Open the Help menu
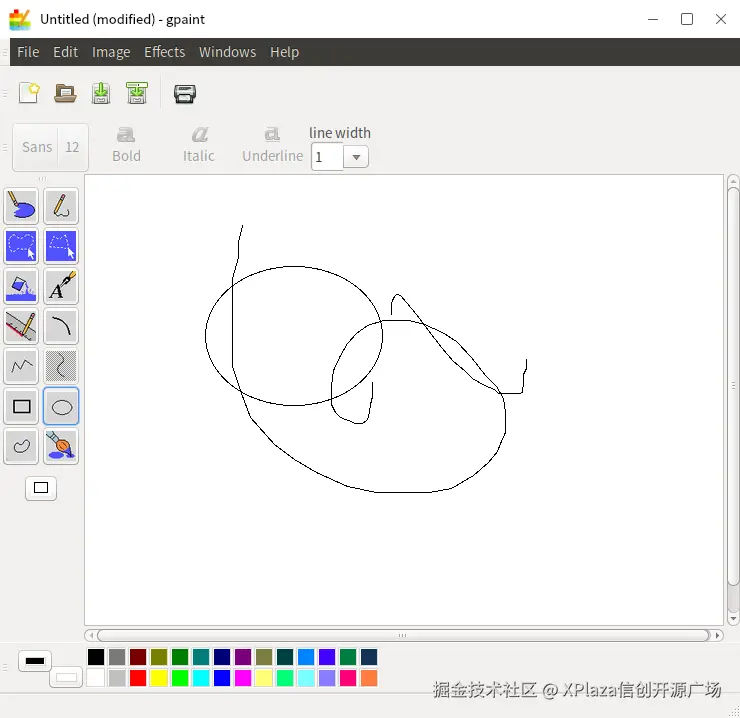 point(285,52)
